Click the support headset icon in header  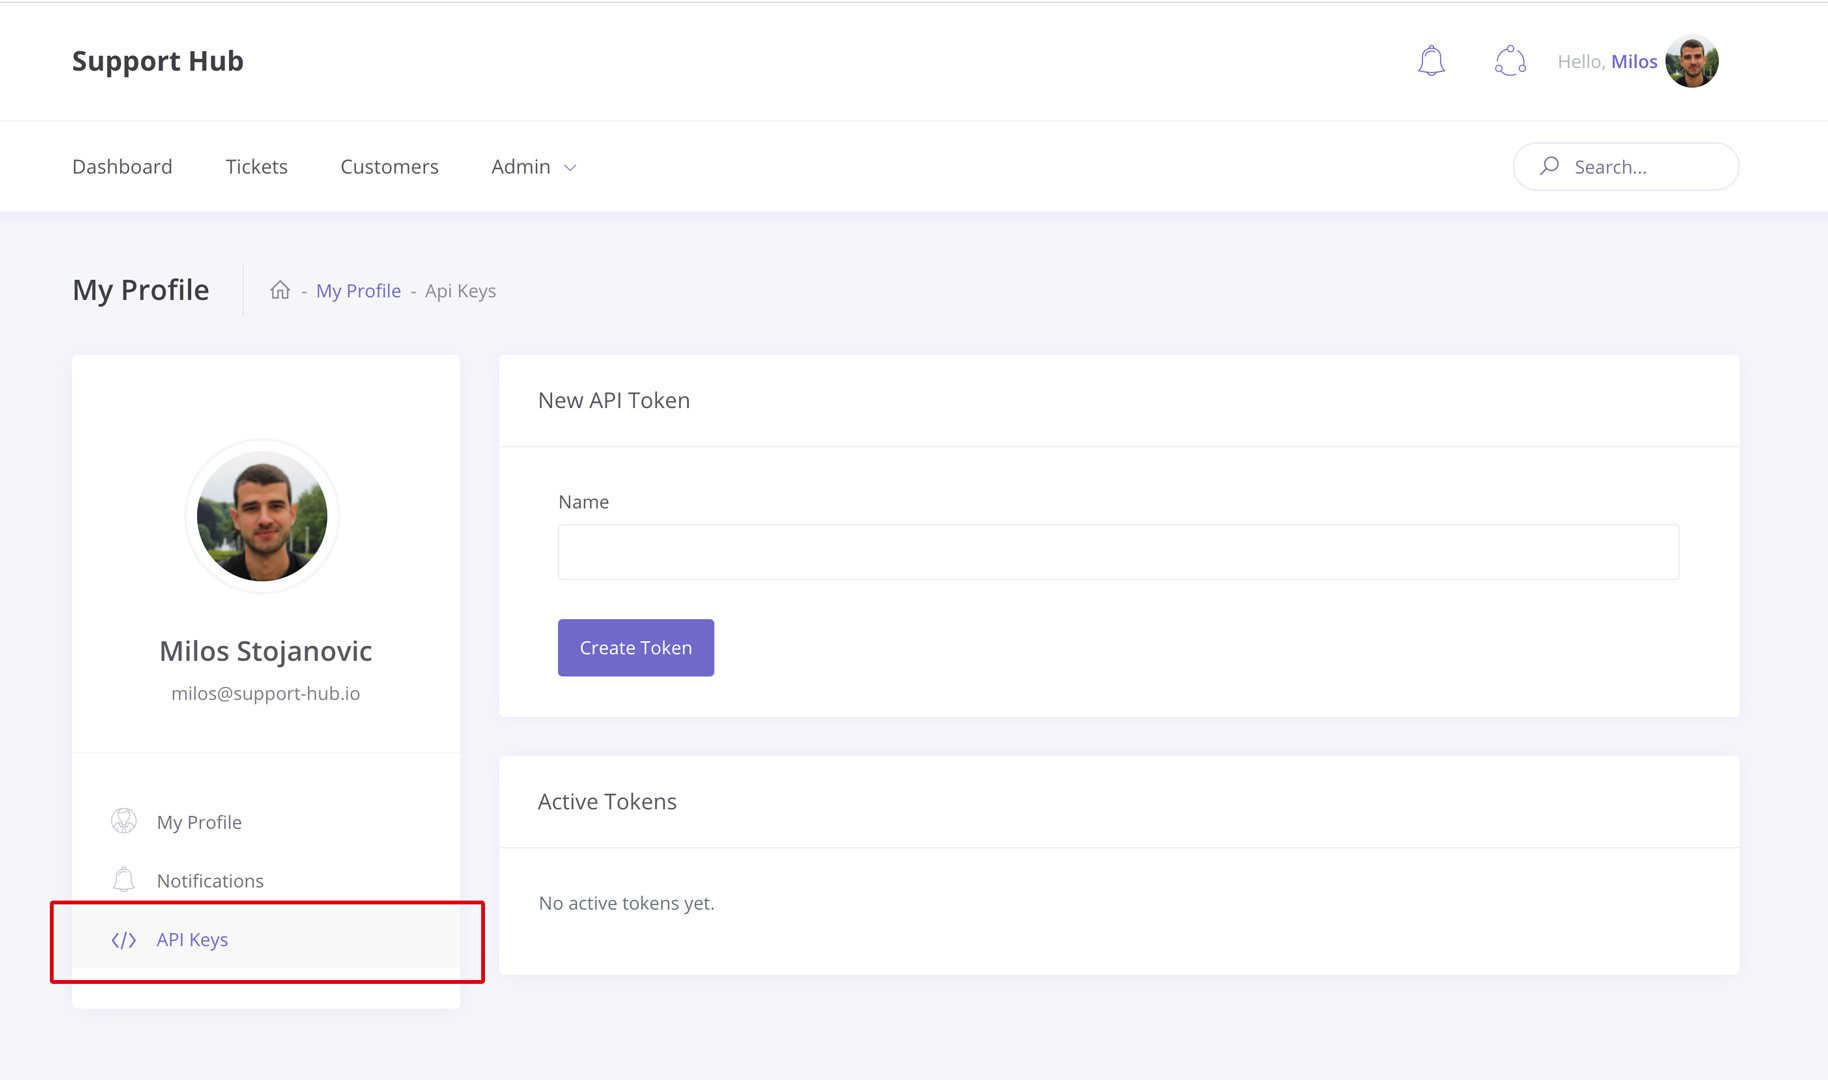tap(1510, 61)
